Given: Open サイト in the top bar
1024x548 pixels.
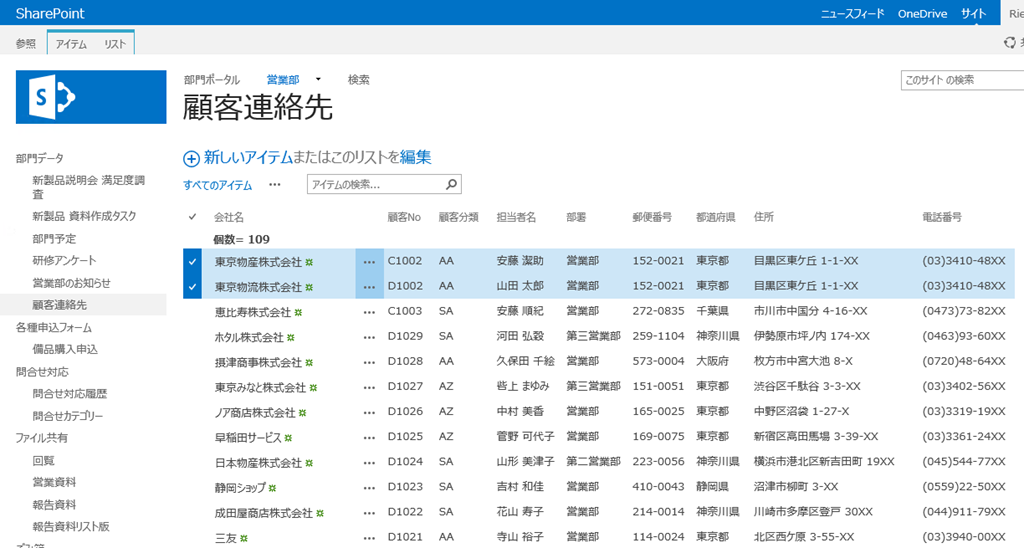Looking at the screenshot, I should pos(973,14).
